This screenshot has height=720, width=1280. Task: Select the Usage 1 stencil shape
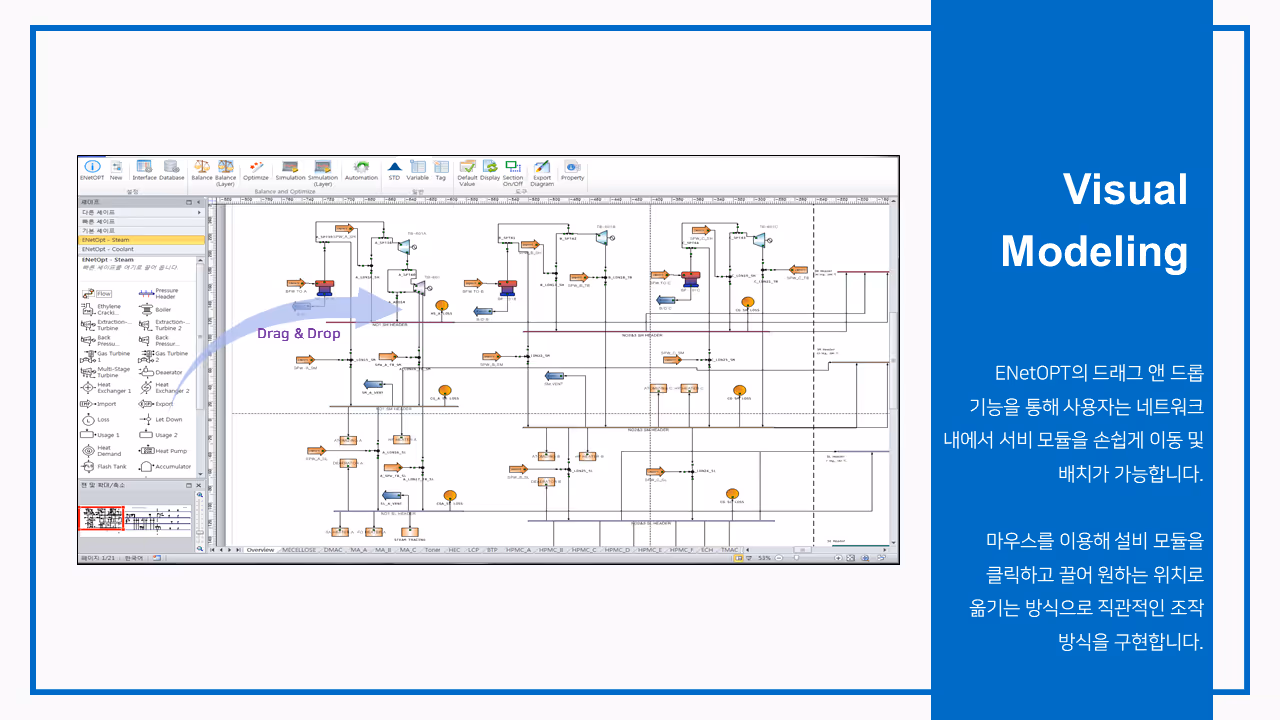click(100, 435)
